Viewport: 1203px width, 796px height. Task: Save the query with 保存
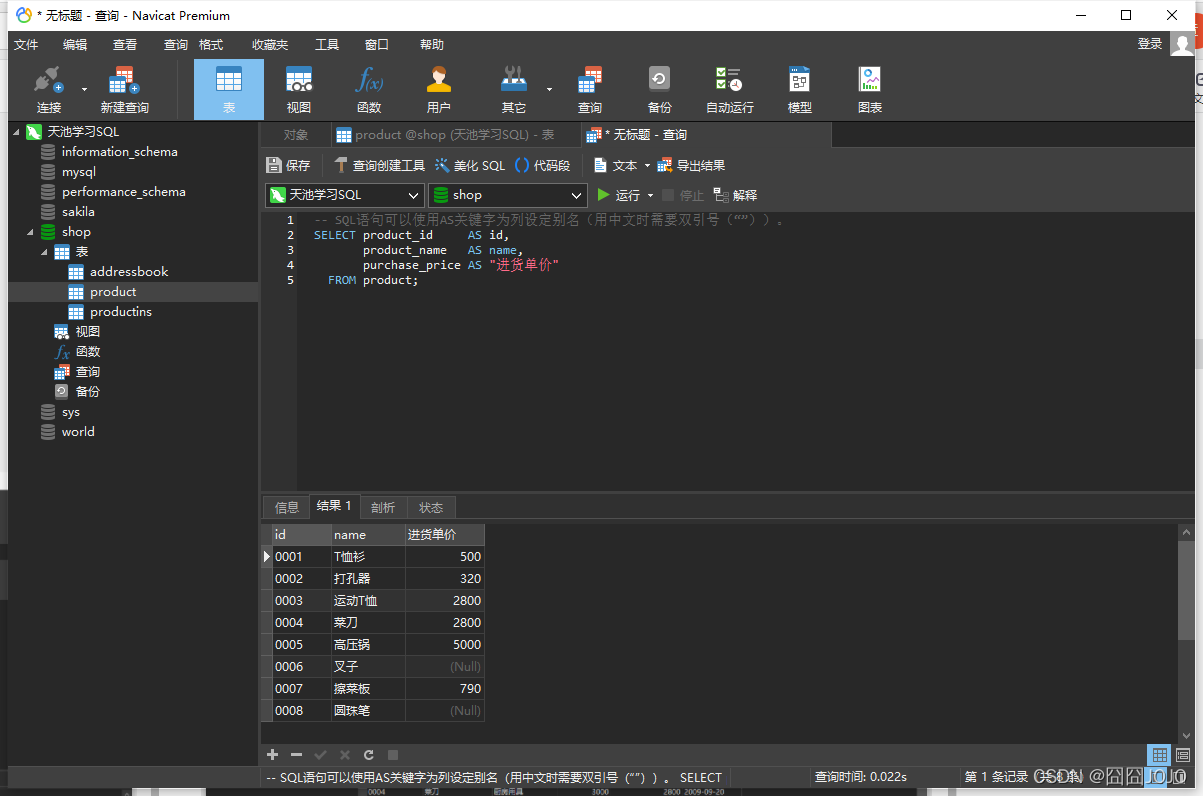click(x=288, y=165)
